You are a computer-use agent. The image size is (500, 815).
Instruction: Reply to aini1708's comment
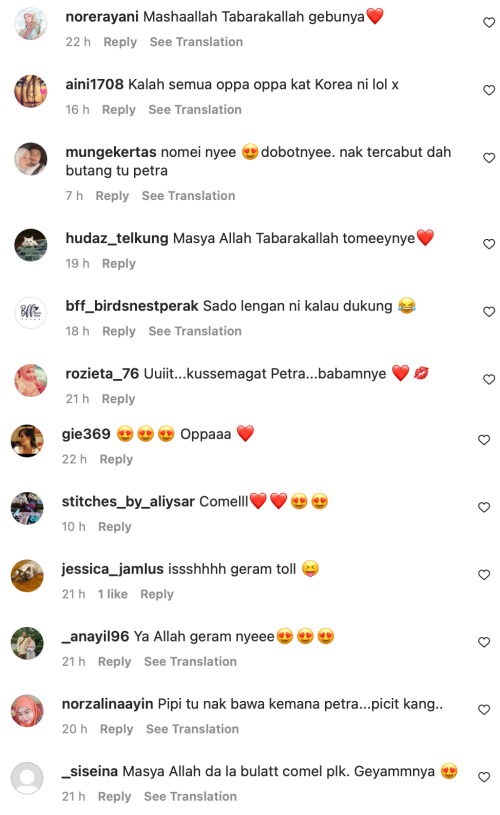119,110
